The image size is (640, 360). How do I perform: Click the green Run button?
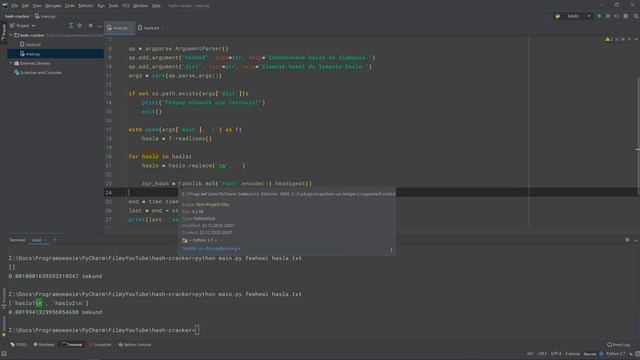(600, 16)
